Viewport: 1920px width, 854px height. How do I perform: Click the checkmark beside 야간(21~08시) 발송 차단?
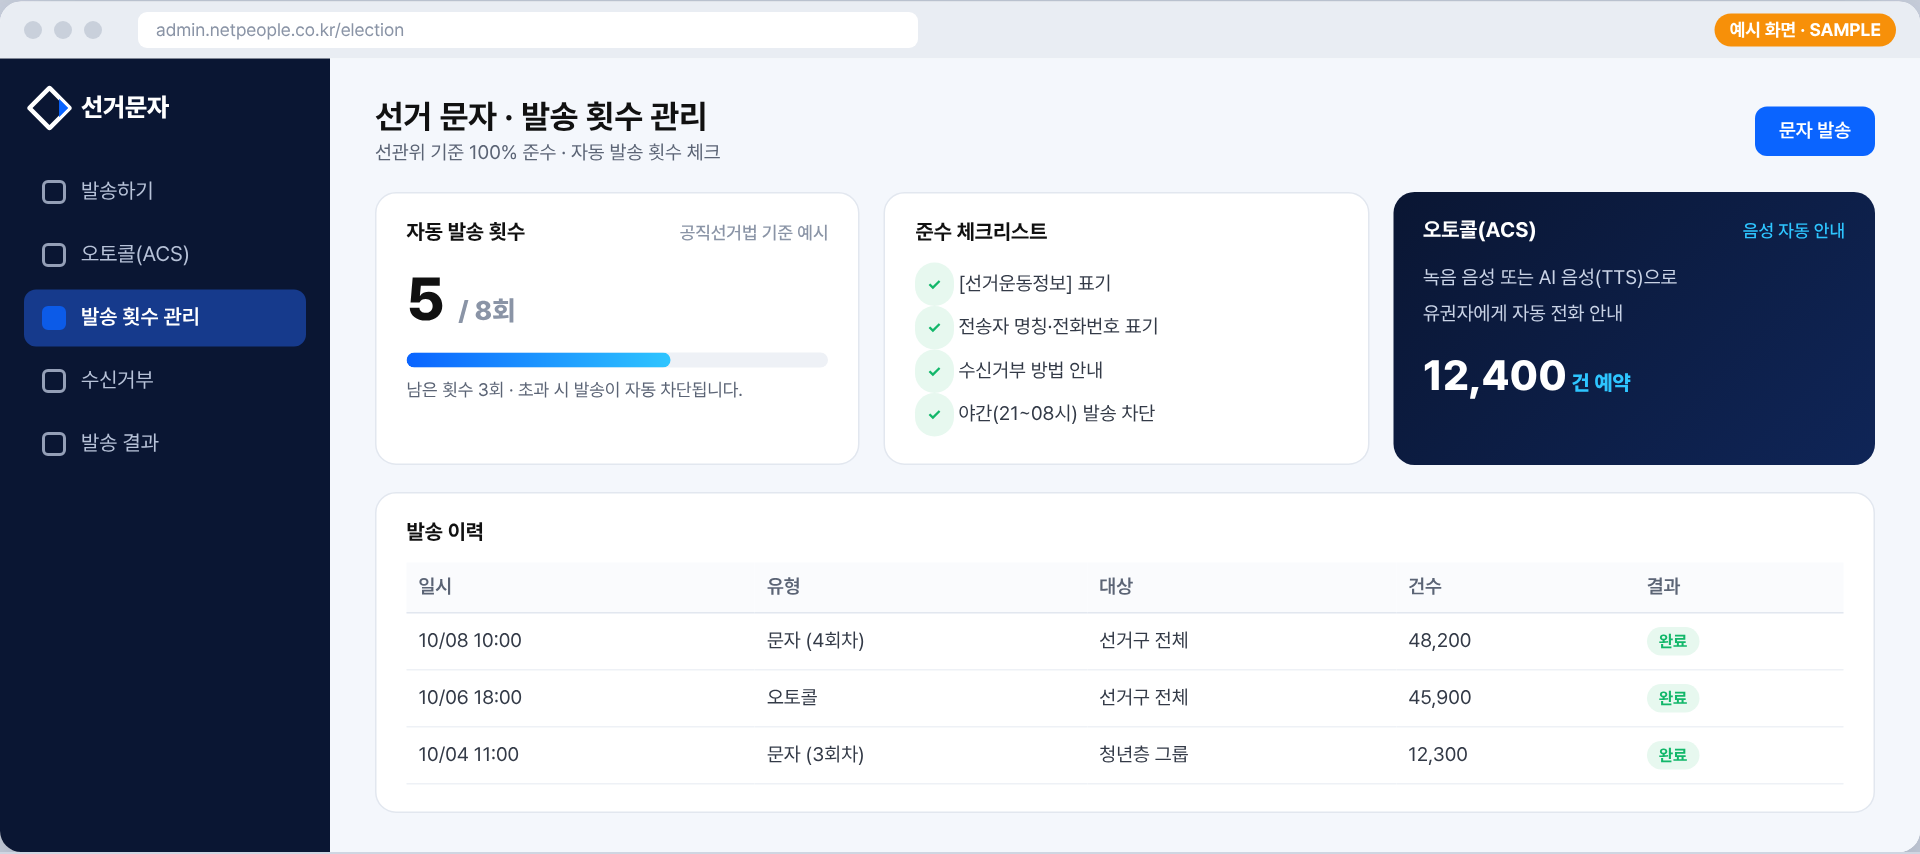(x=934, y=414)
